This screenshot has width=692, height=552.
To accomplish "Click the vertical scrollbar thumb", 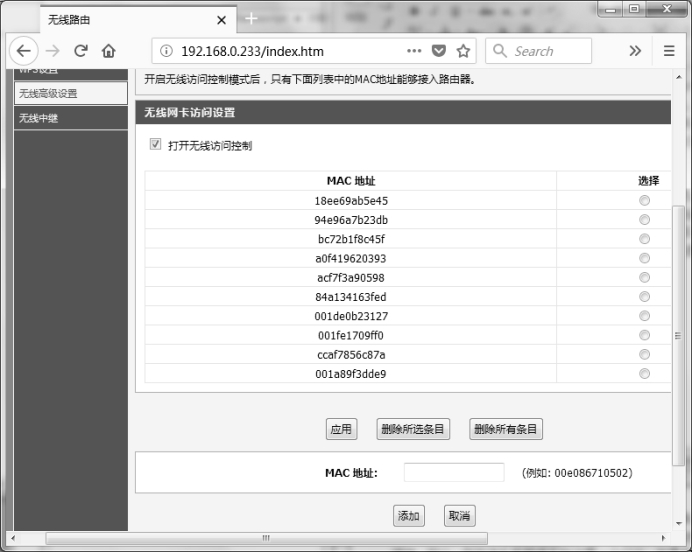I will [x=678, y=335].
